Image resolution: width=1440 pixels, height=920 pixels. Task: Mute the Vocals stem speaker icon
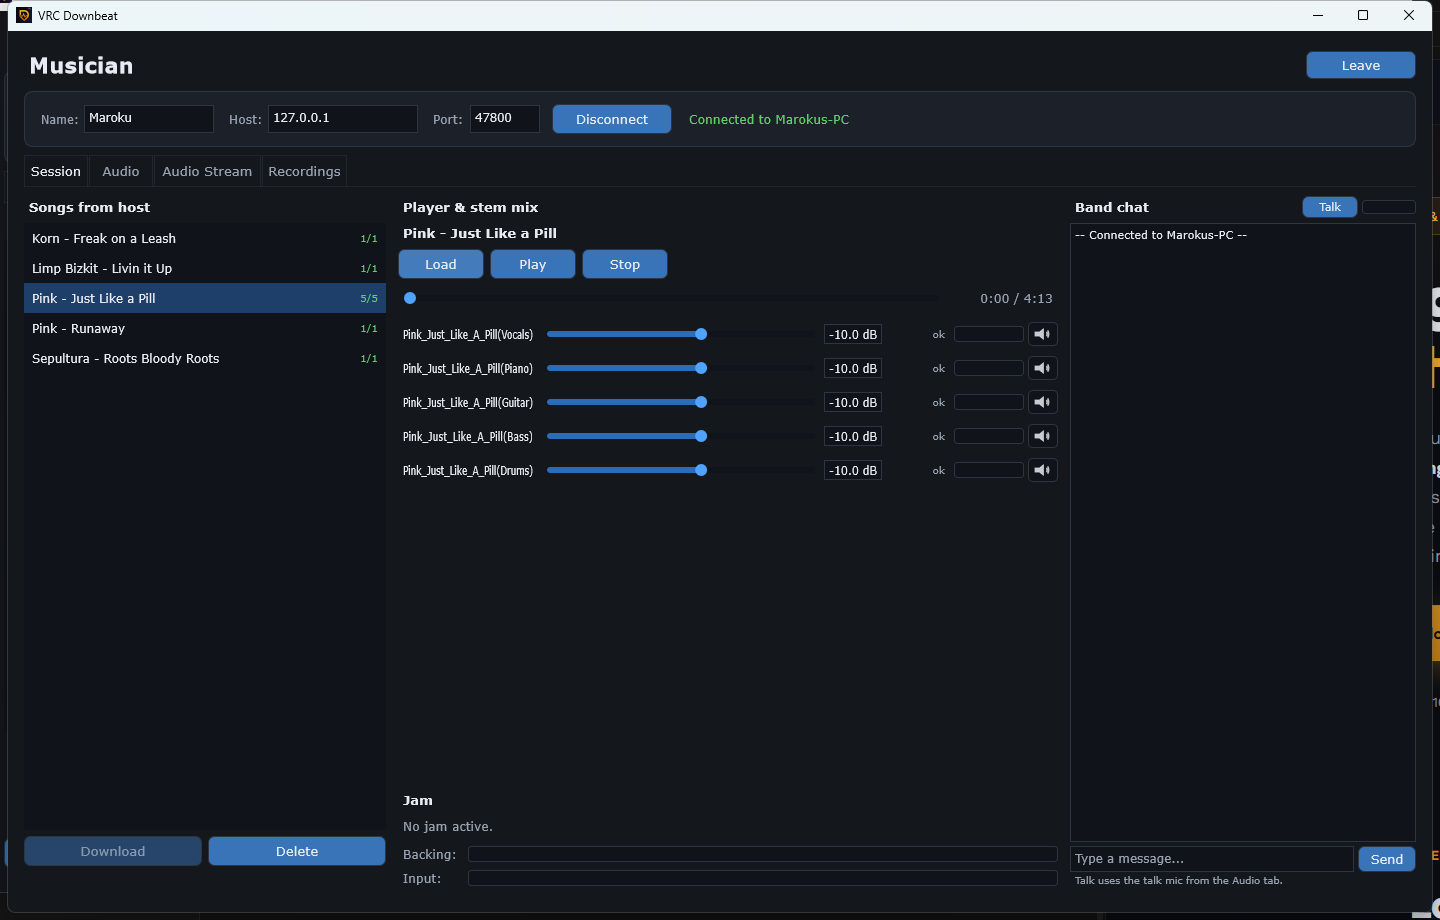(1043, 334)
